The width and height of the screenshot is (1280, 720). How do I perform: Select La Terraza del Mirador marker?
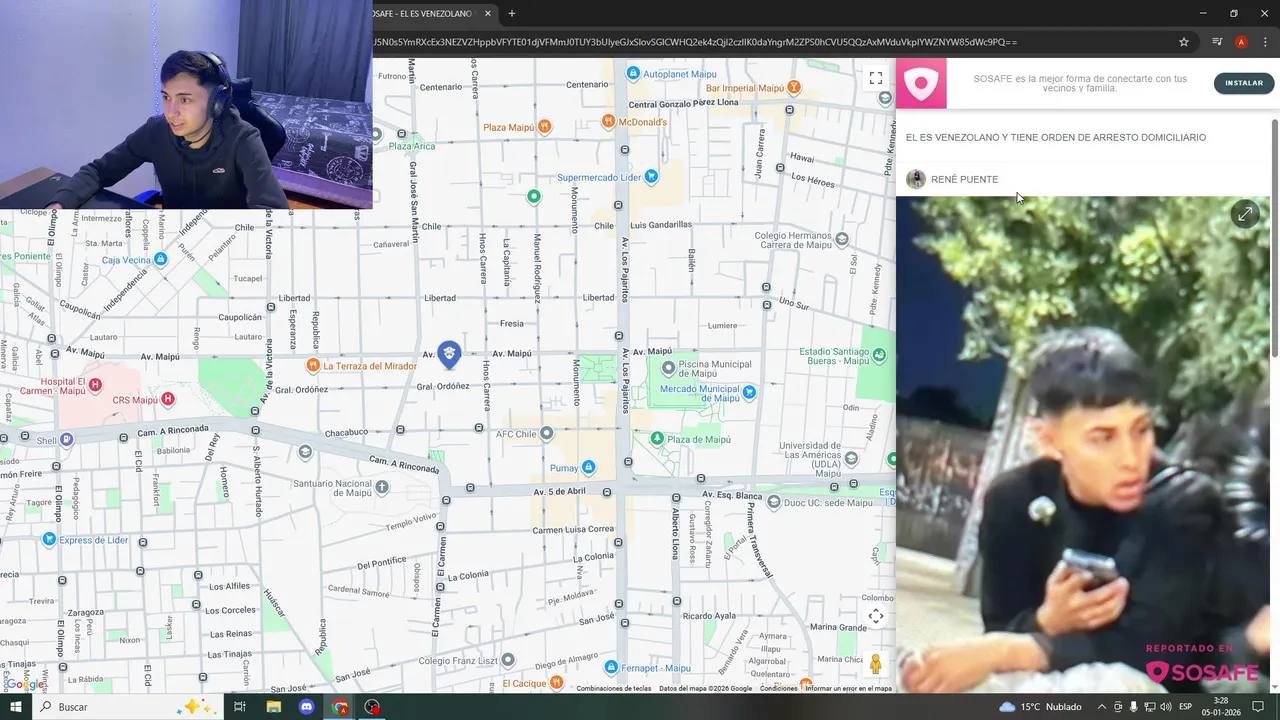click(x=313, y=366)
